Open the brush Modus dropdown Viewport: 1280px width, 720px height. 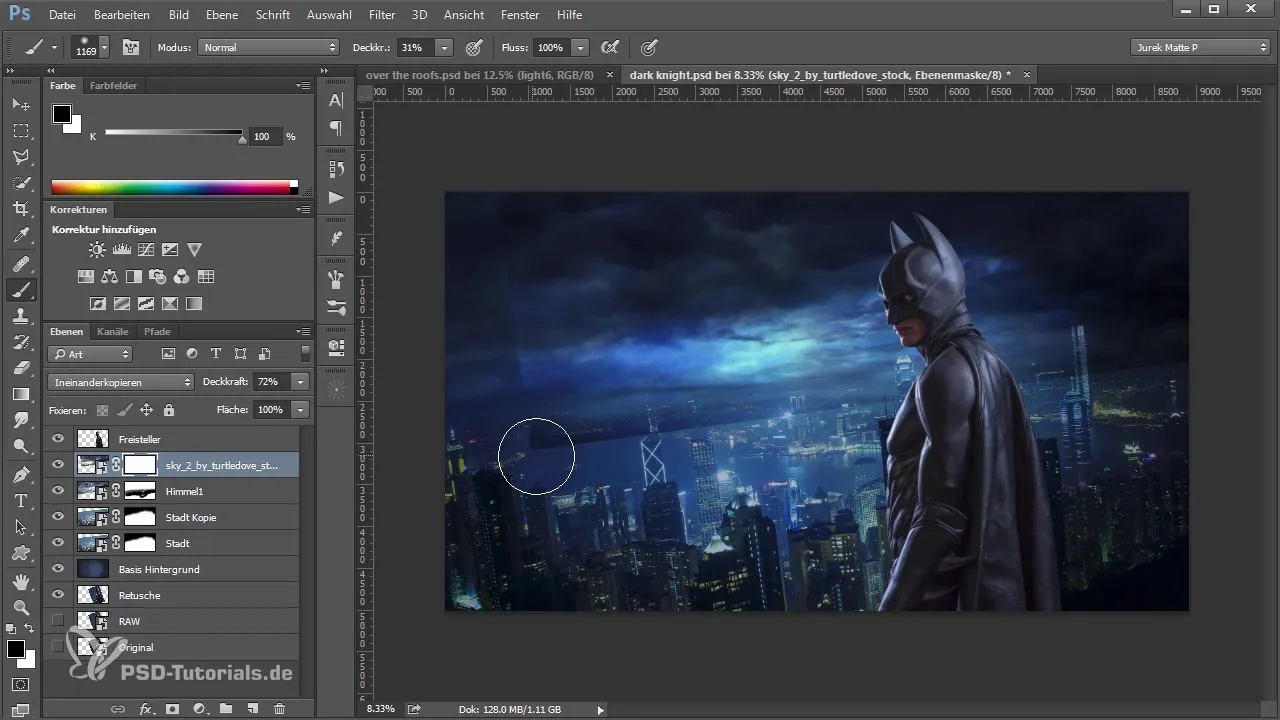(269, 47)
